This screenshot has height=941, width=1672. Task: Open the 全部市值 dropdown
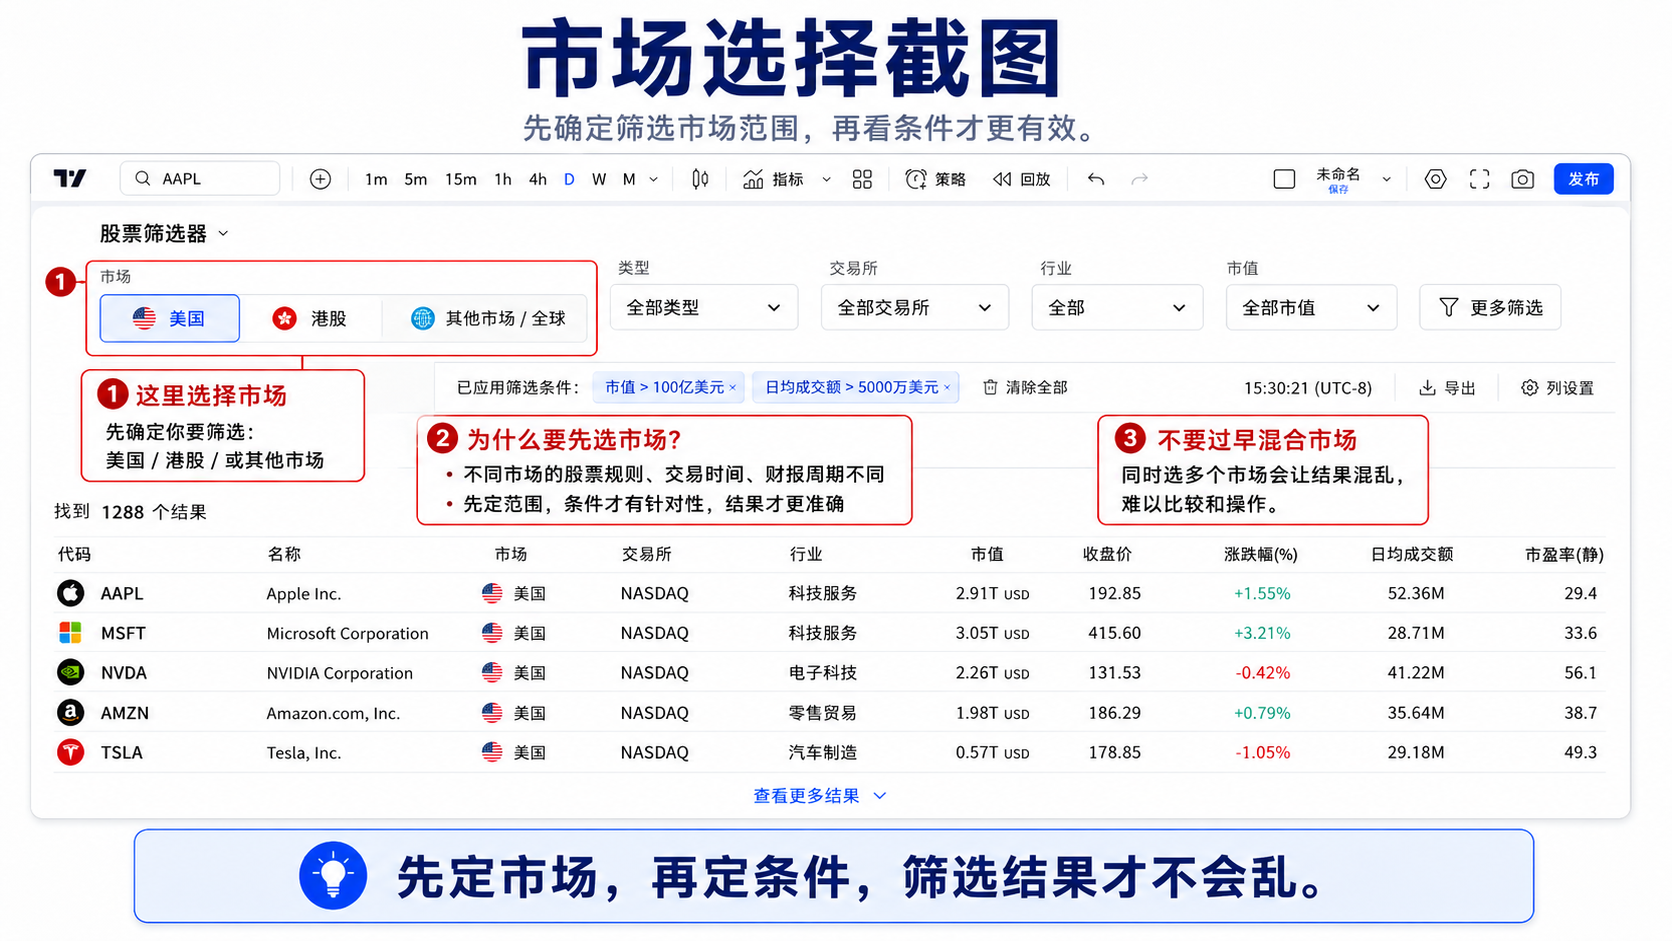(x=1311, y=307)
